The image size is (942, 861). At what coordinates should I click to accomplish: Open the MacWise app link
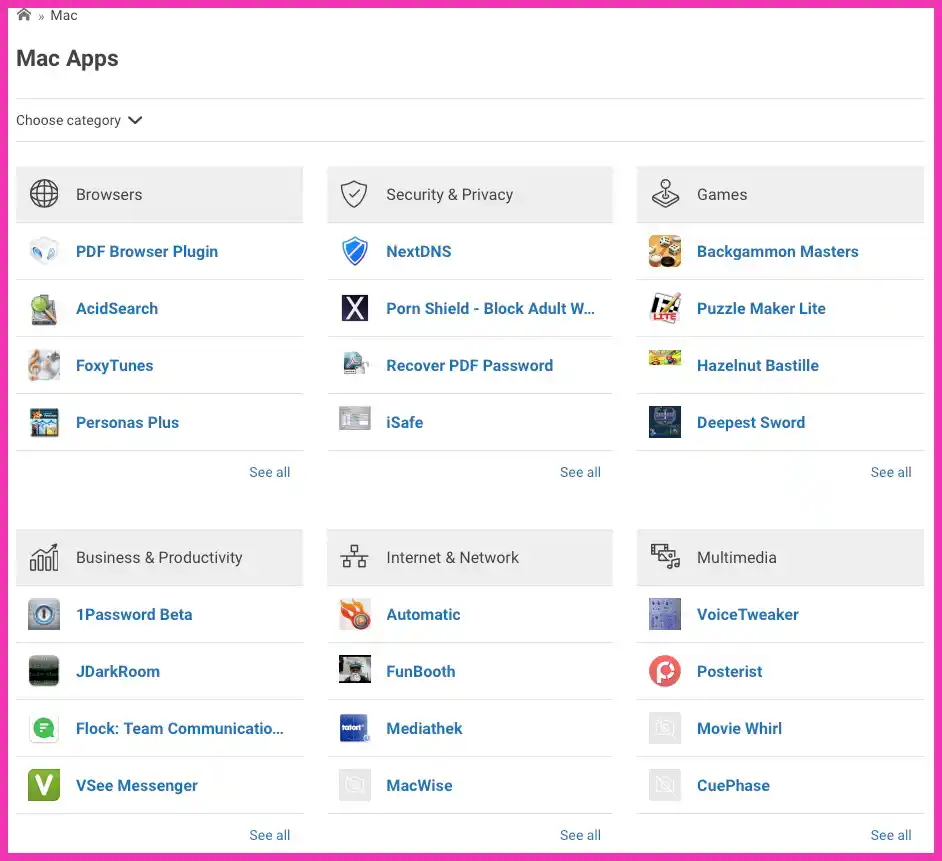(419, 785)
